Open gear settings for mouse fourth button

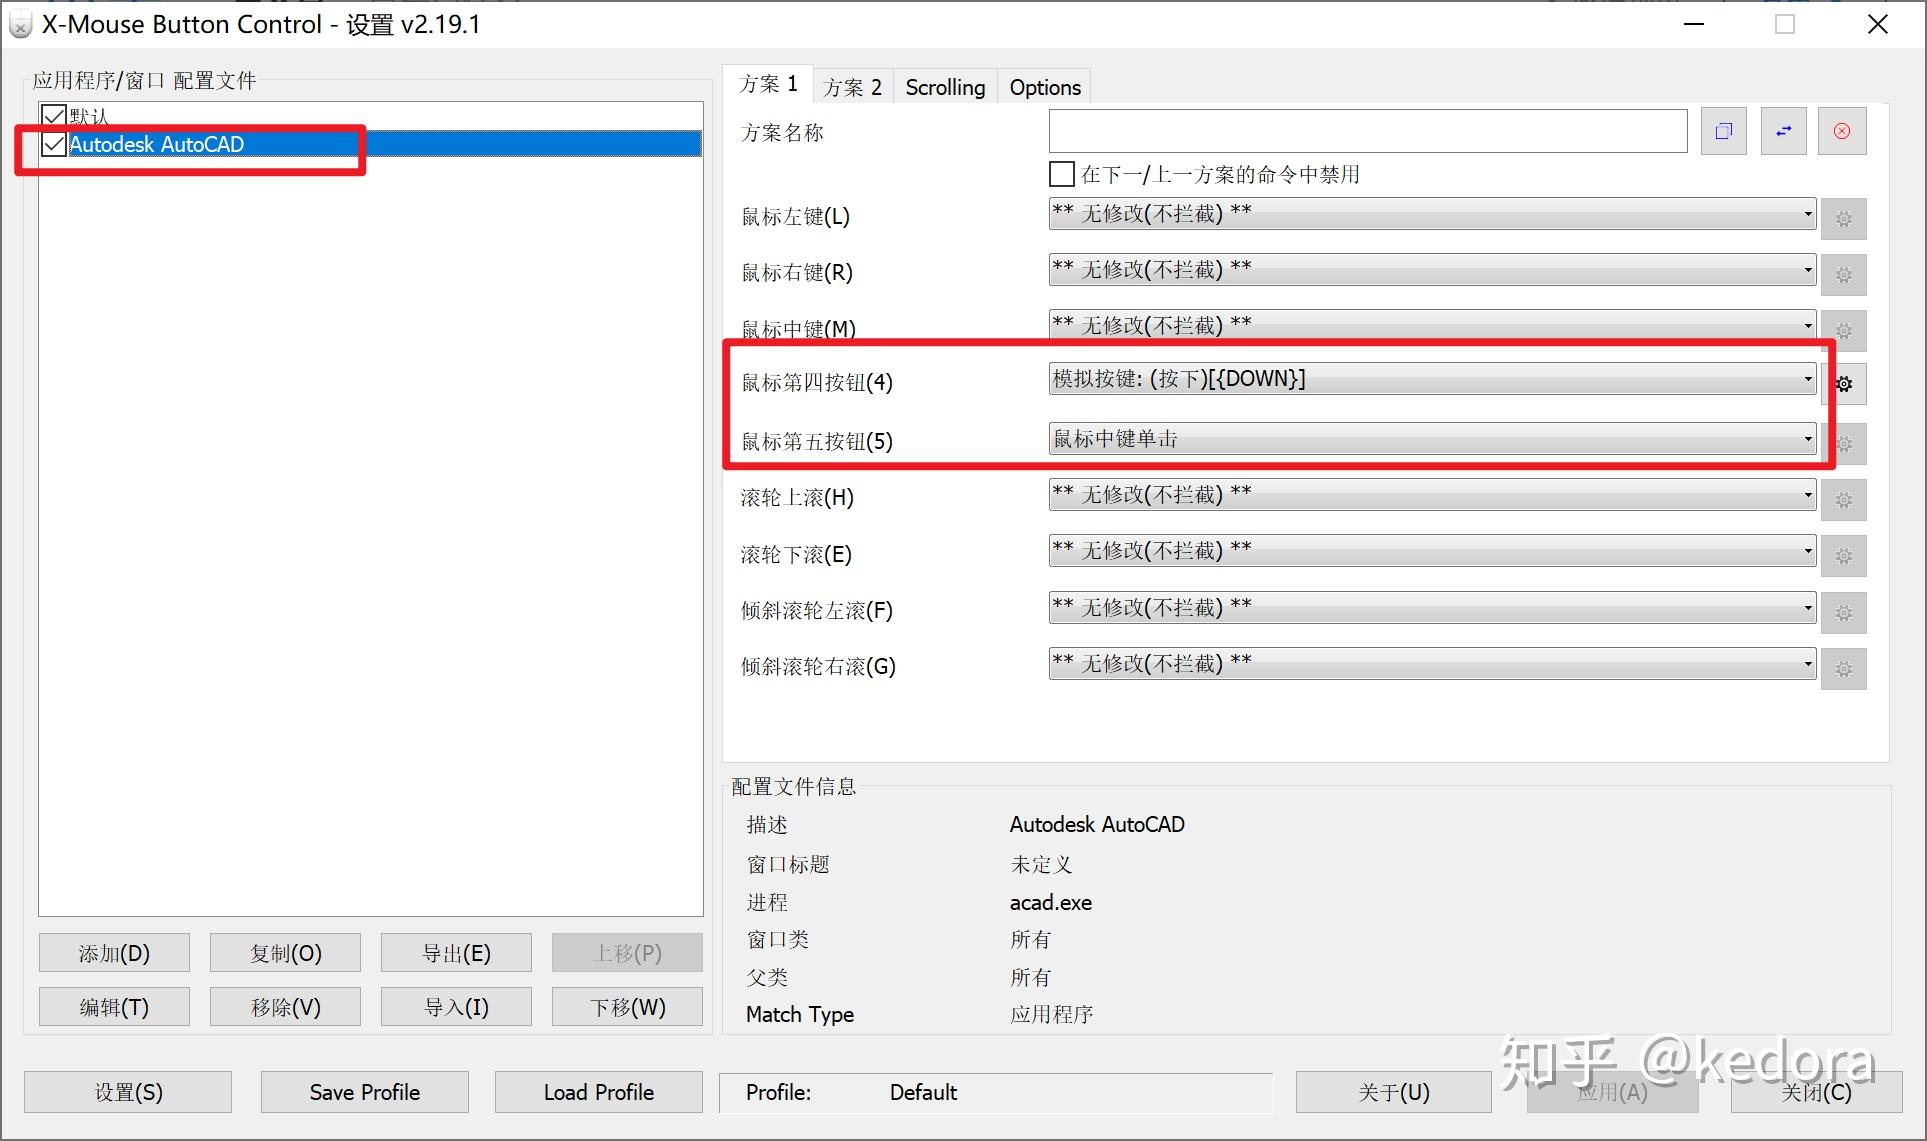coord(1844,383)
